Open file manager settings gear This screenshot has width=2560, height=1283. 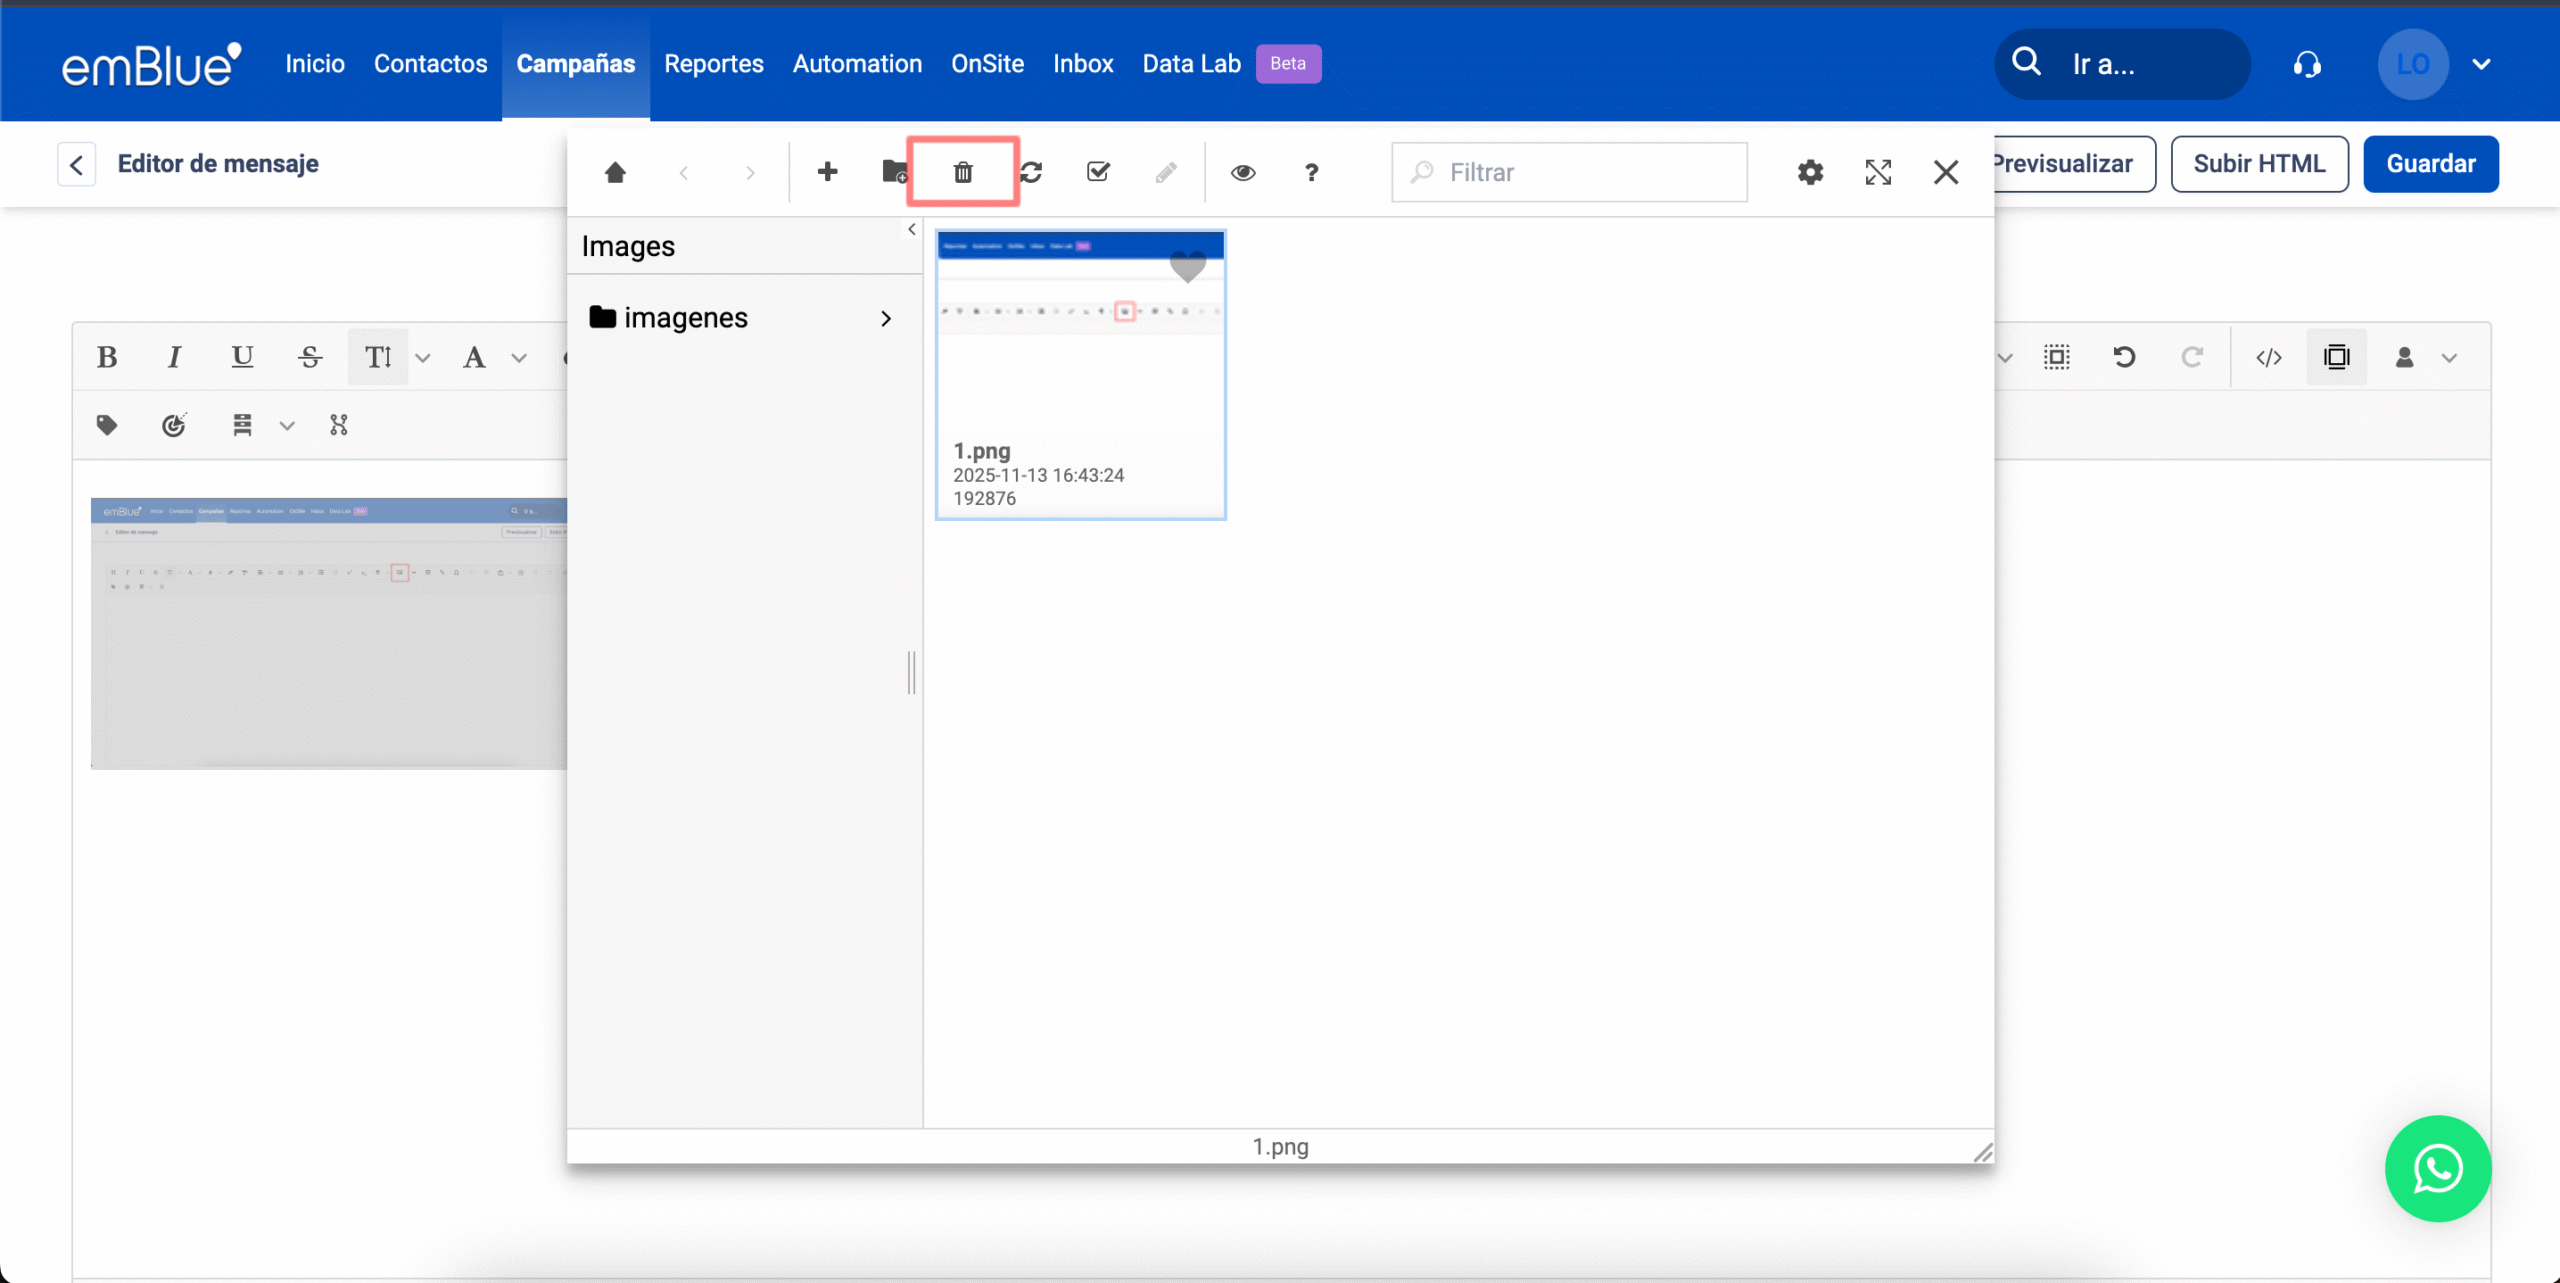tap(1810, 172)
